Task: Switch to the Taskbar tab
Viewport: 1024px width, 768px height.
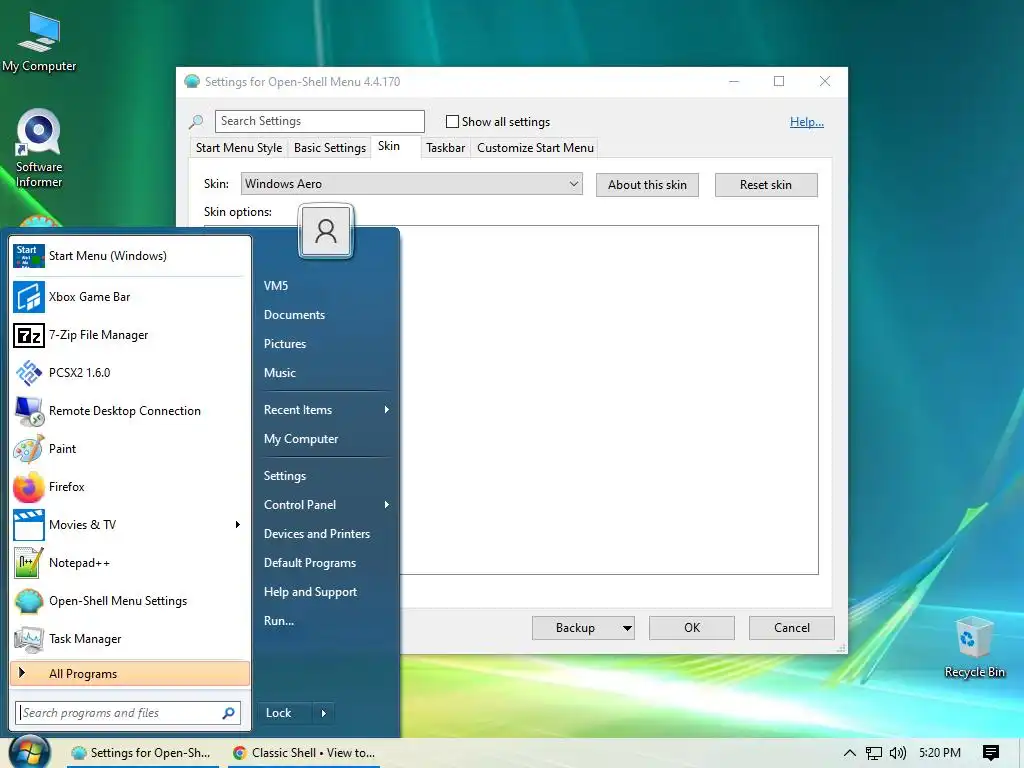Action: click(445, 148)
